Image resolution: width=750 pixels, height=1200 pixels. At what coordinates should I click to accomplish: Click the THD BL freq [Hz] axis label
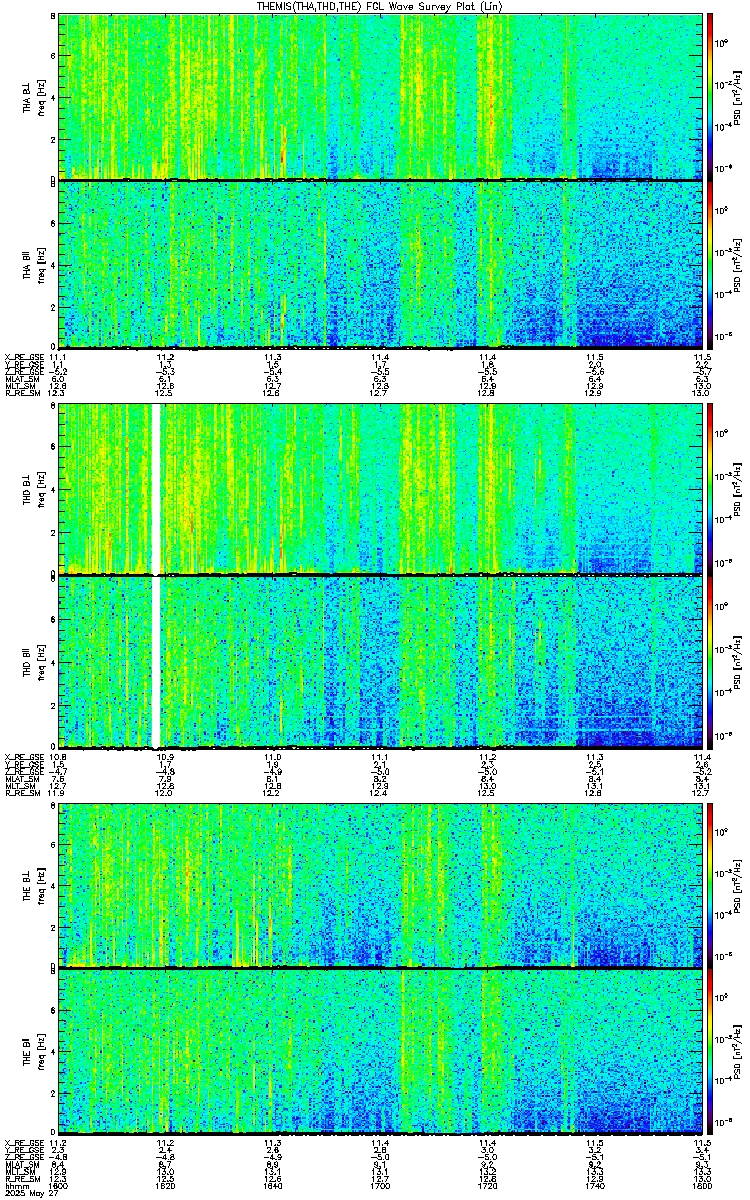(x=41, y=491)
